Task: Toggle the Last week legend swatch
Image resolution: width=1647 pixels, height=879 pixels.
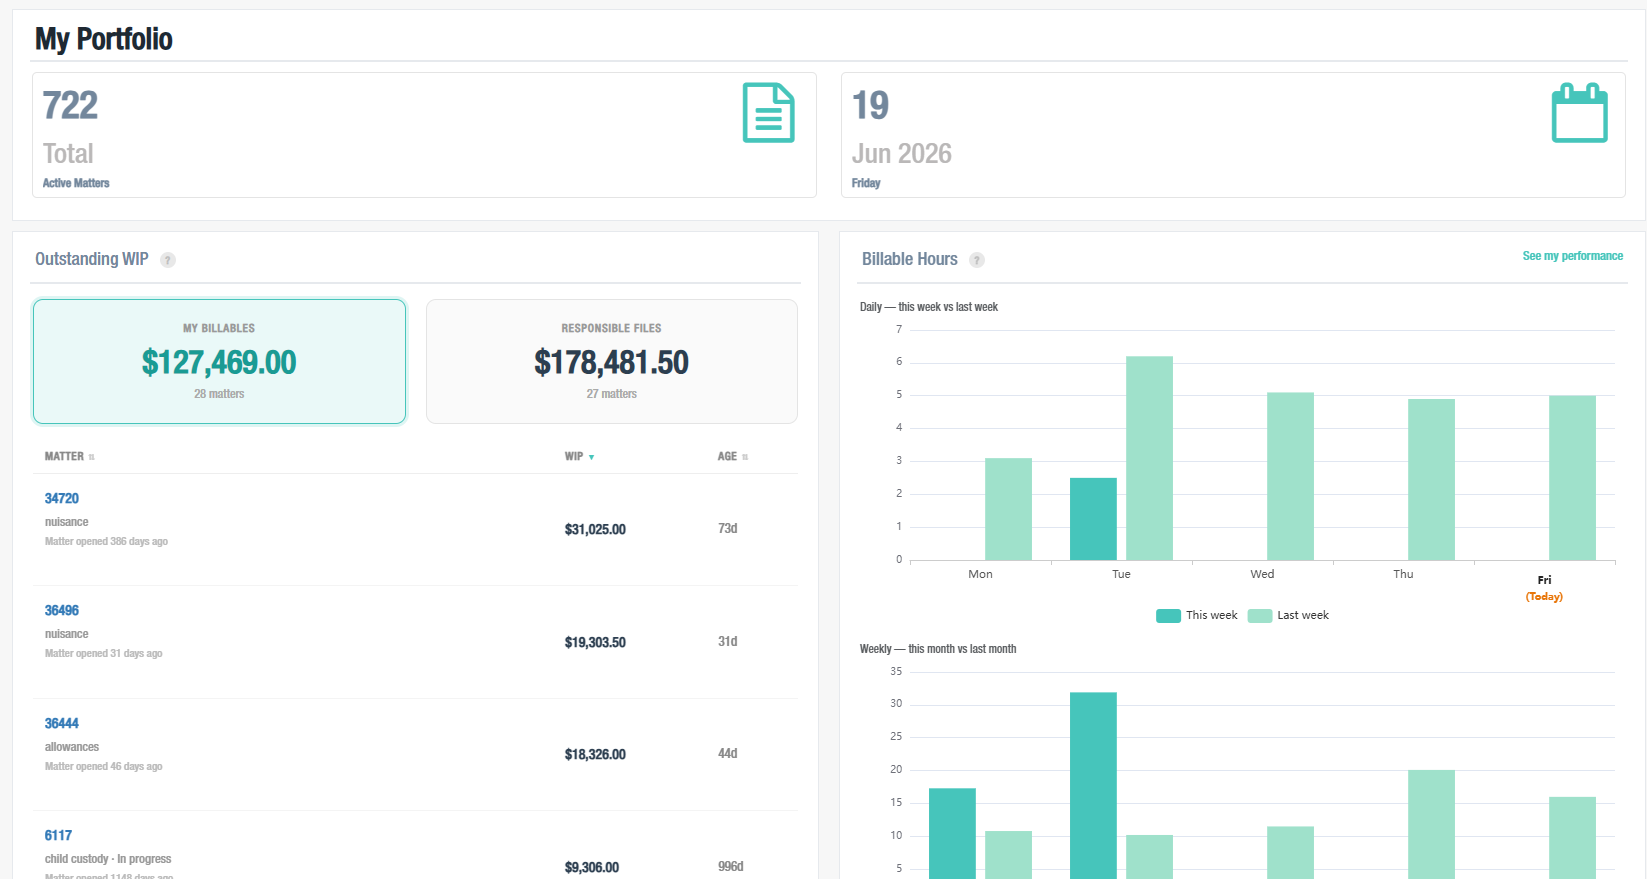Action: click(1259, 616)
